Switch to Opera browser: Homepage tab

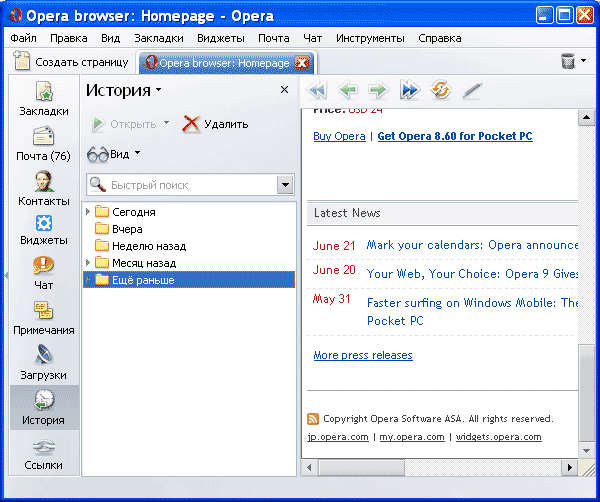224,63
